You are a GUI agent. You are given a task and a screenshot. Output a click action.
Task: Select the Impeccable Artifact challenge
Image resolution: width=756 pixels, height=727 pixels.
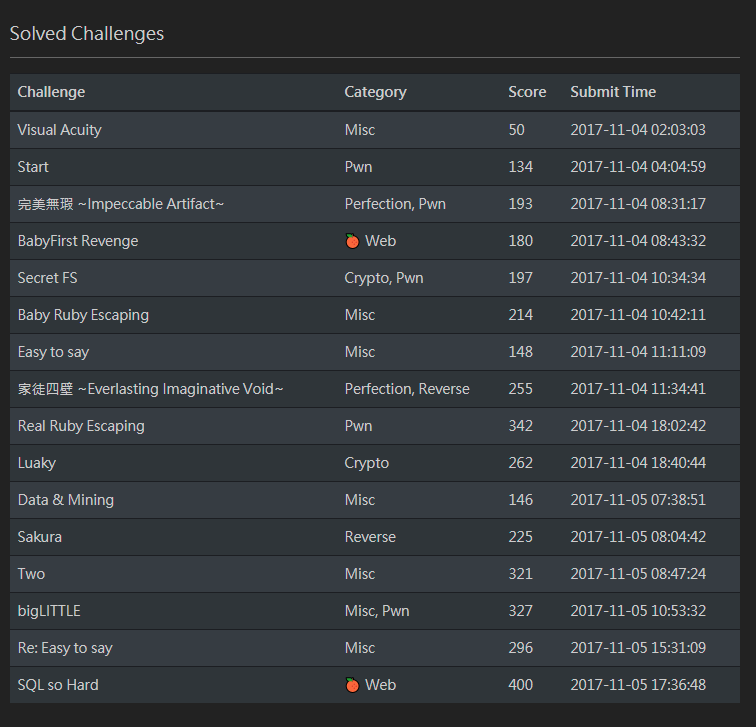point(121,204)
